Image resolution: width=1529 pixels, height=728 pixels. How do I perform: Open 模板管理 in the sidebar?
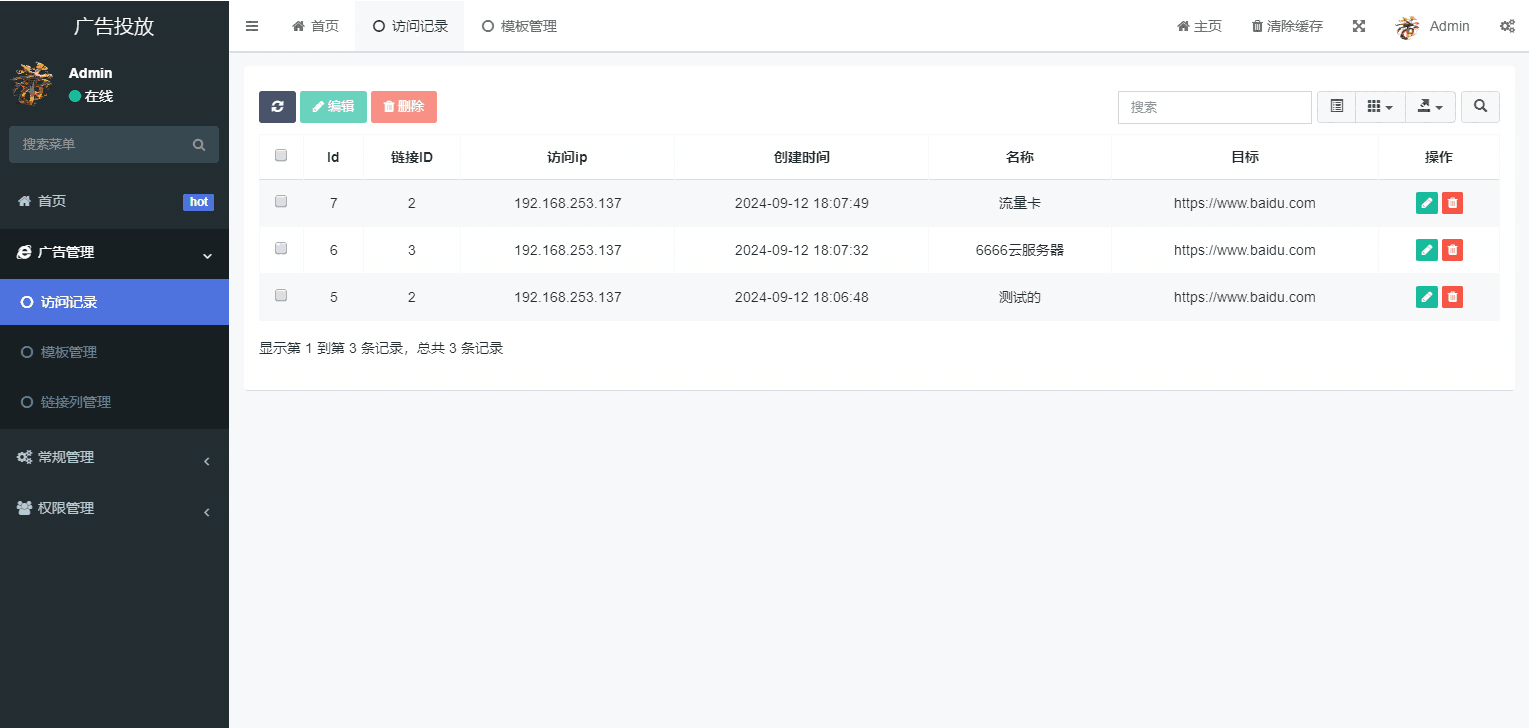click(114, 352)
